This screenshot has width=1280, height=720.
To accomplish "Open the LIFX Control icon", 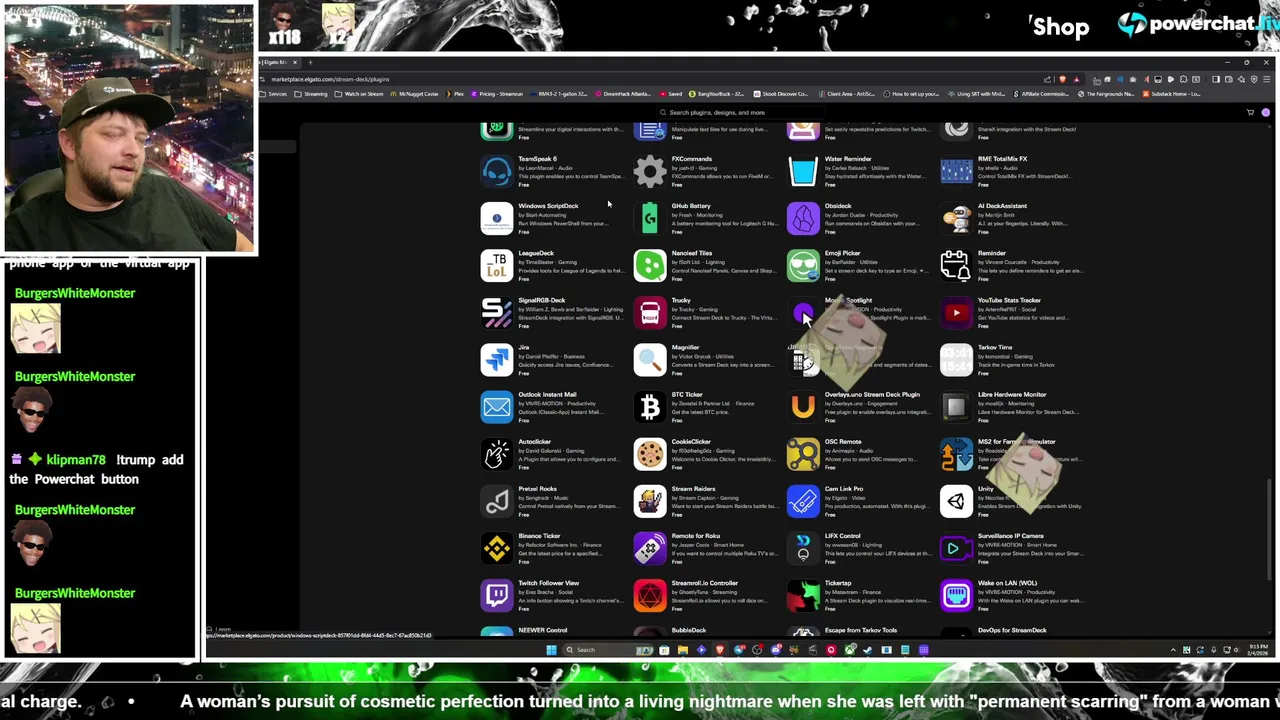I will (803, 548).
